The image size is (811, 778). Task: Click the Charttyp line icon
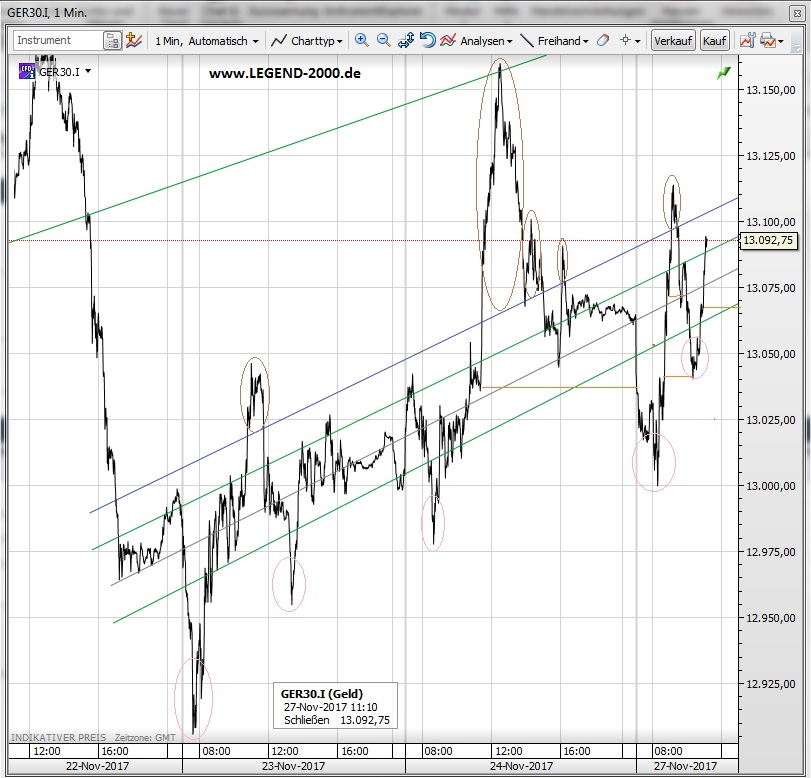[279, 40]
